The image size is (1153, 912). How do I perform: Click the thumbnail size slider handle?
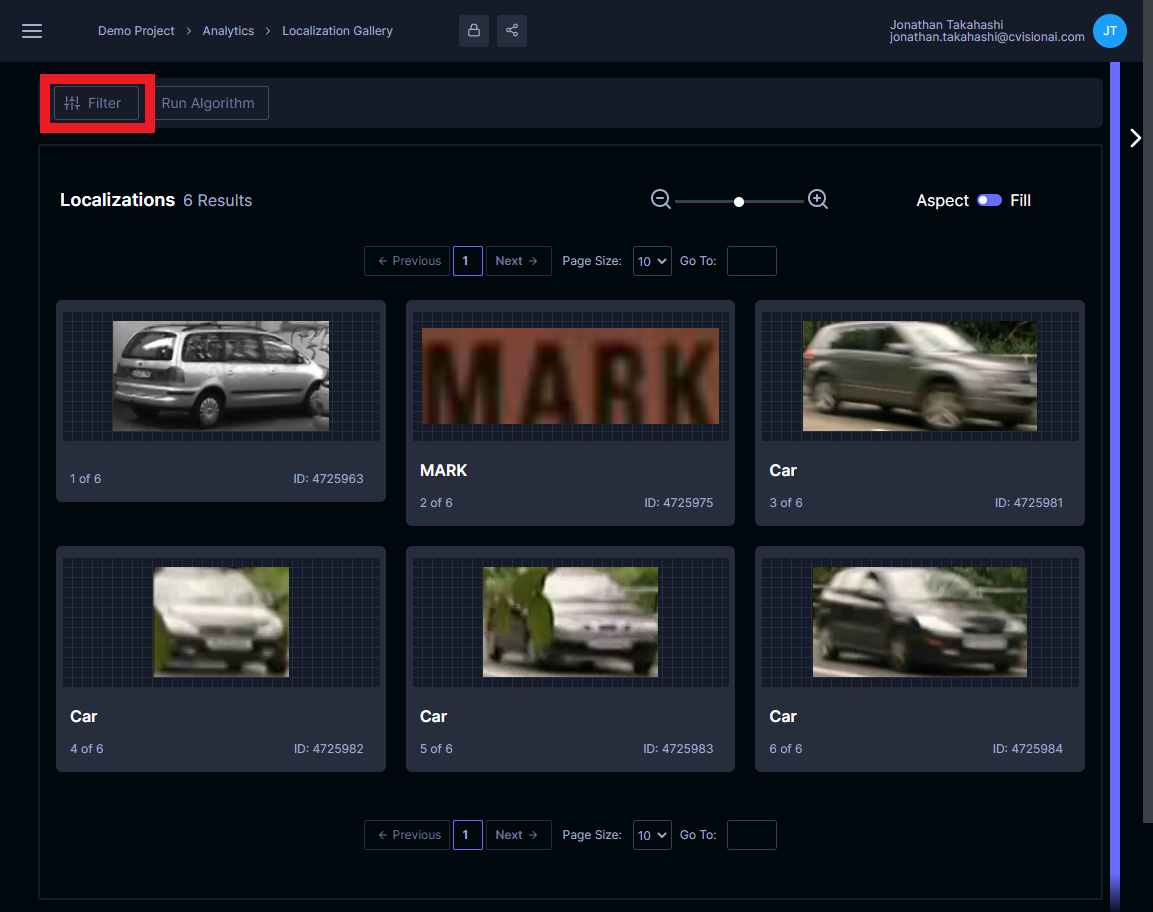coord(739,202)
